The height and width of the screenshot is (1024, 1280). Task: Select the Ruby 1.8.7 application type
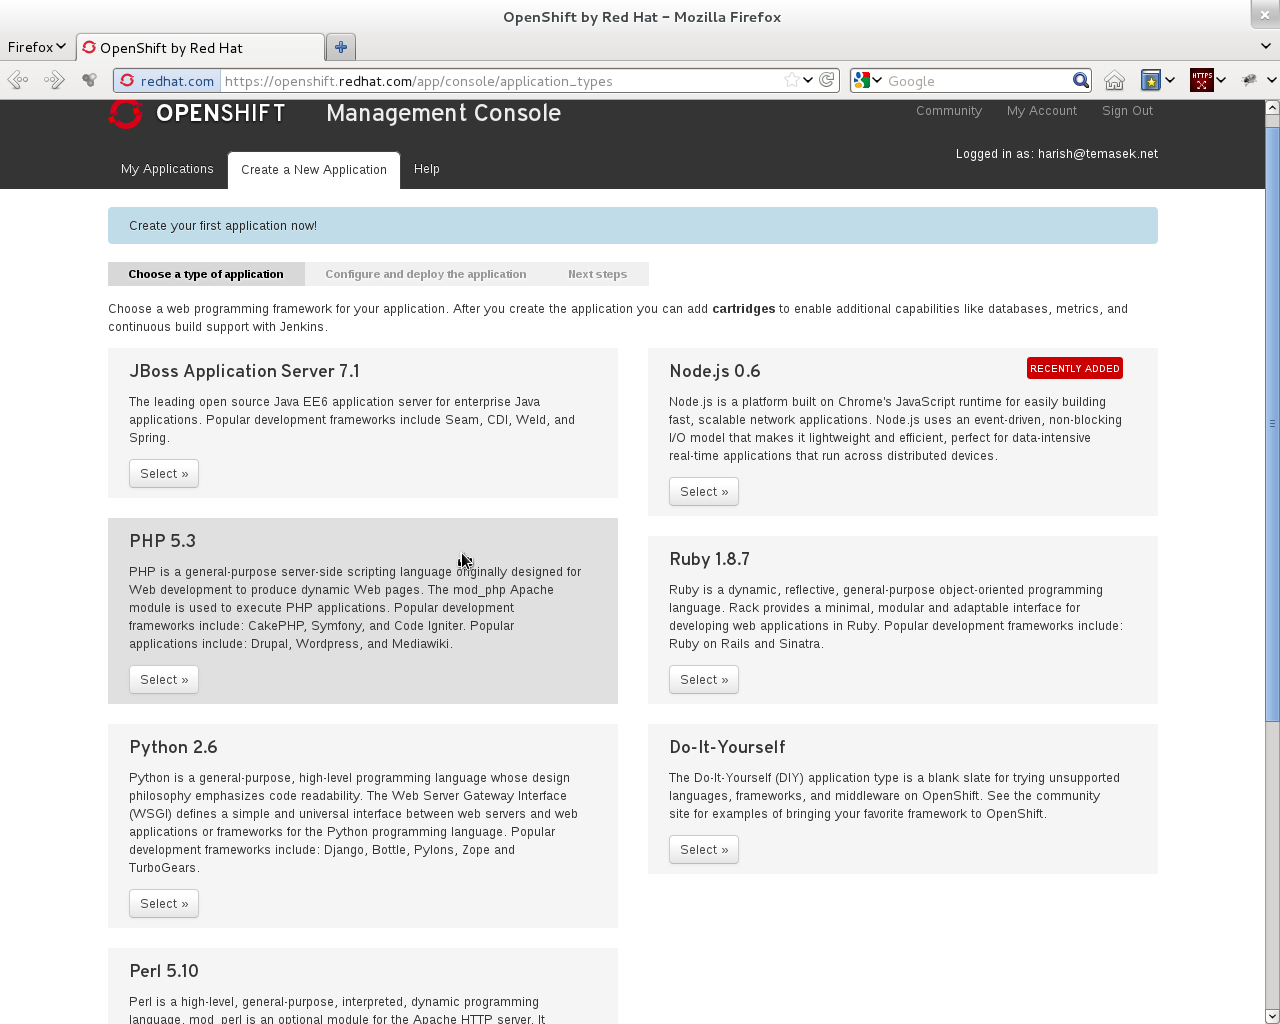click(x=704, y=680)
